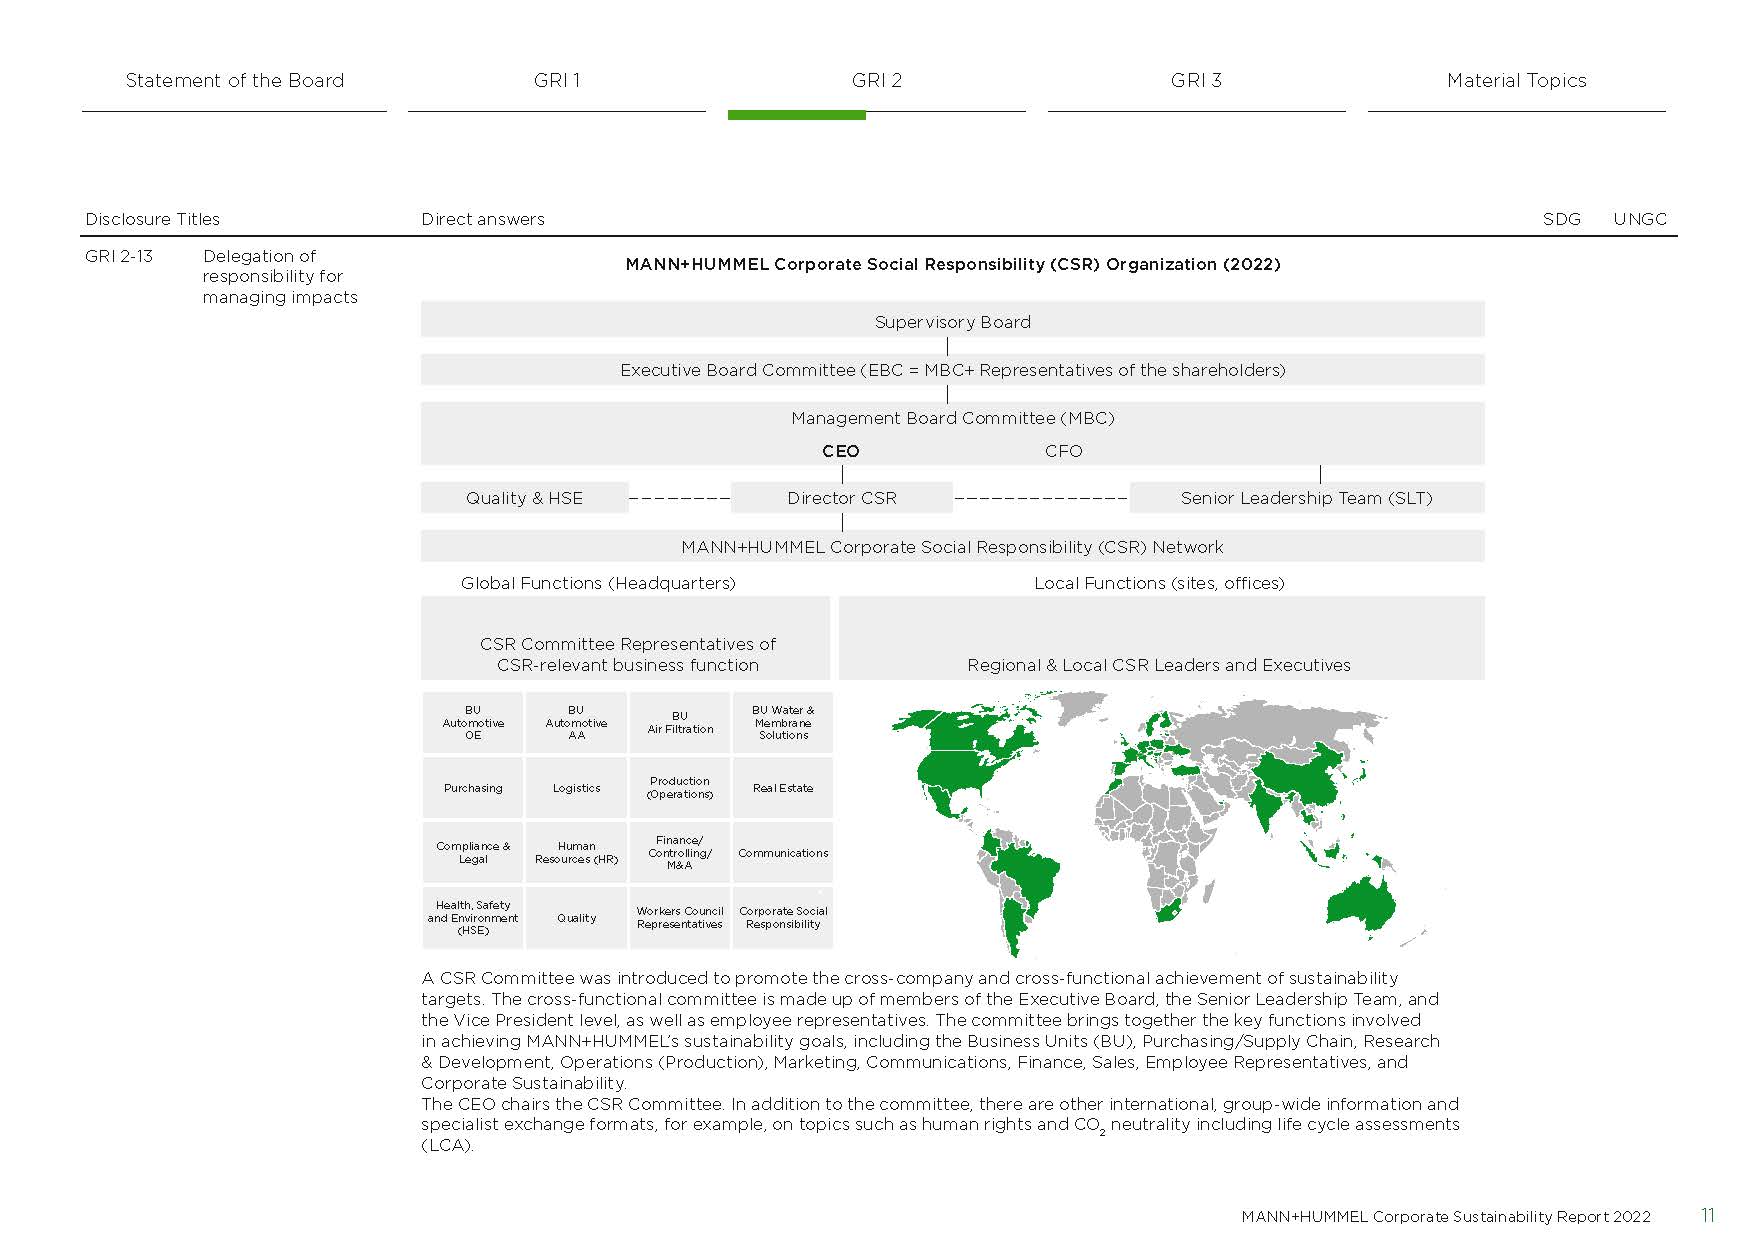The image size is (1754, 1241).
Task: Select the Purchasing cell
Action: pyautogui.click(x=473, y=788)
